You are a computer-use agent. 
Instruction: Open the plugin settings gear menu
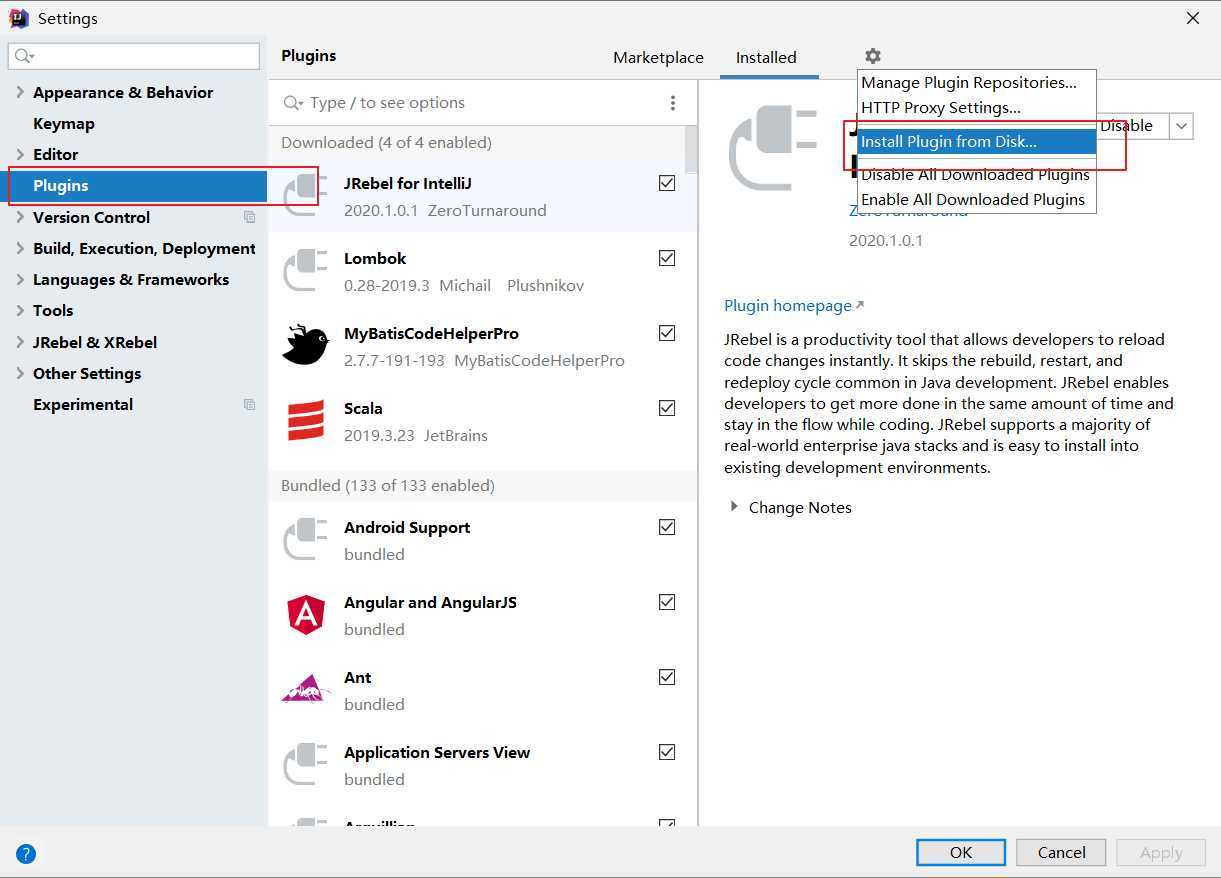[x=873, y=57]
